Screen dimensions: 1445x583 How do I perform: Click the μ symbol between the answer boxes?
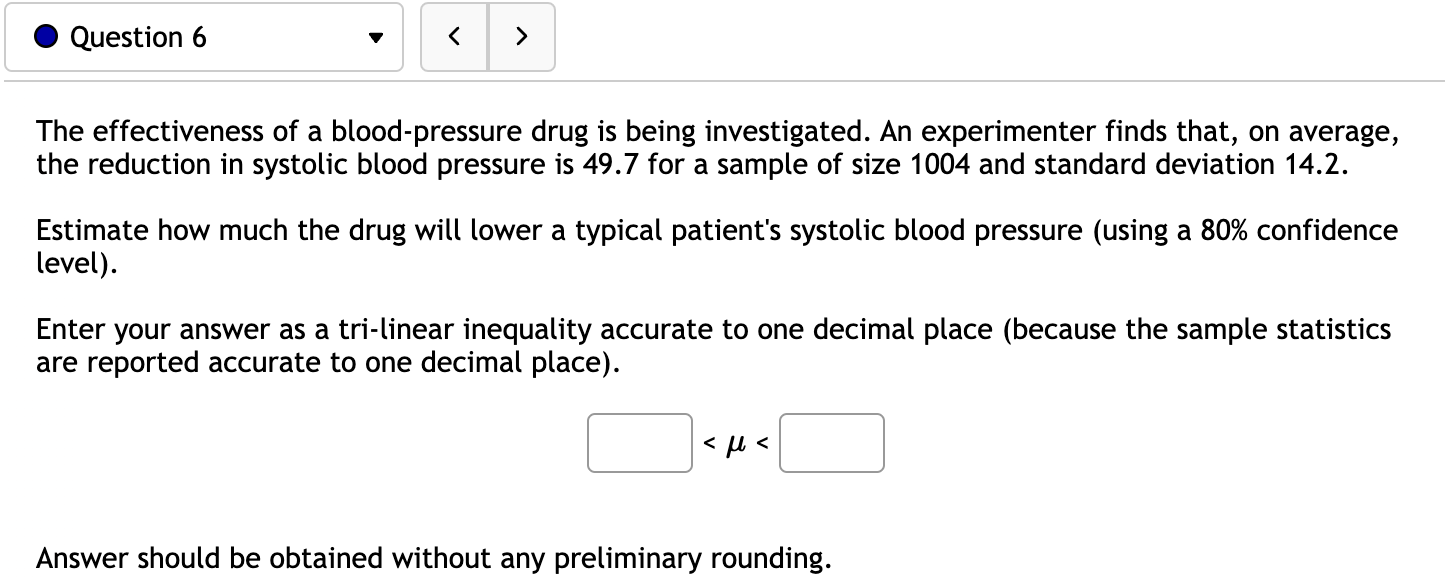click(x=734, y=443)
